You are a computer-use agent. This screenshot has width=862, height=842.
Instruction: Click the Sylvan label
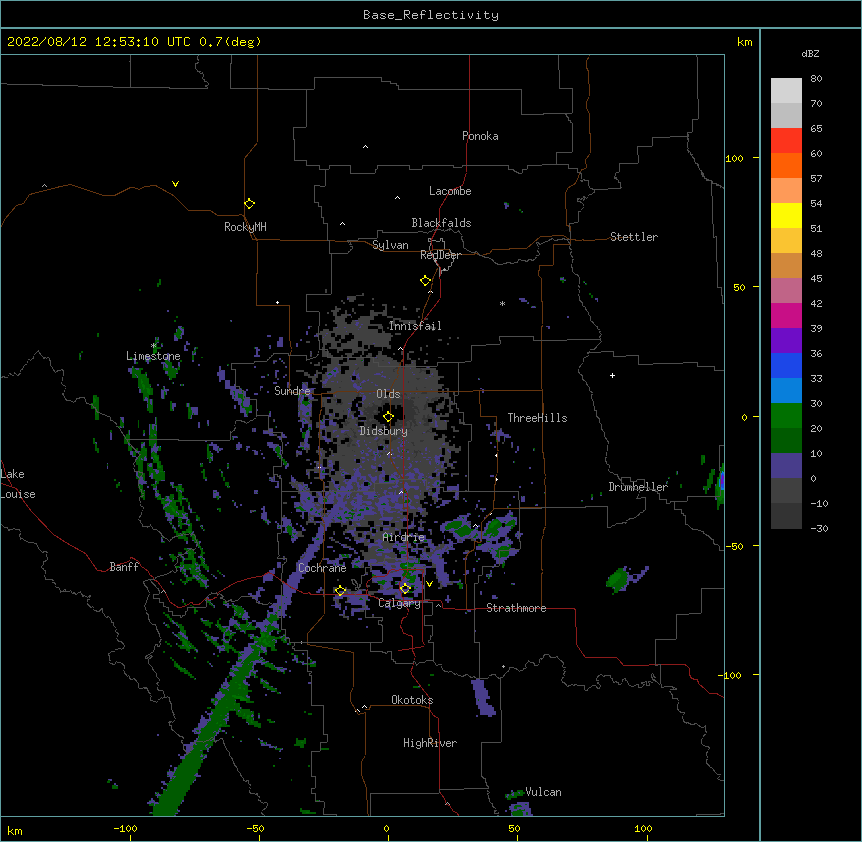(390, 245)
